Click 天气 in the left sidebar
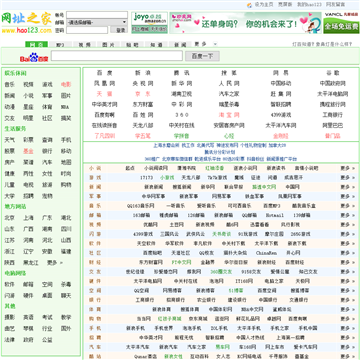This screenshot has width=360, height=360. [x=10, y=140]
